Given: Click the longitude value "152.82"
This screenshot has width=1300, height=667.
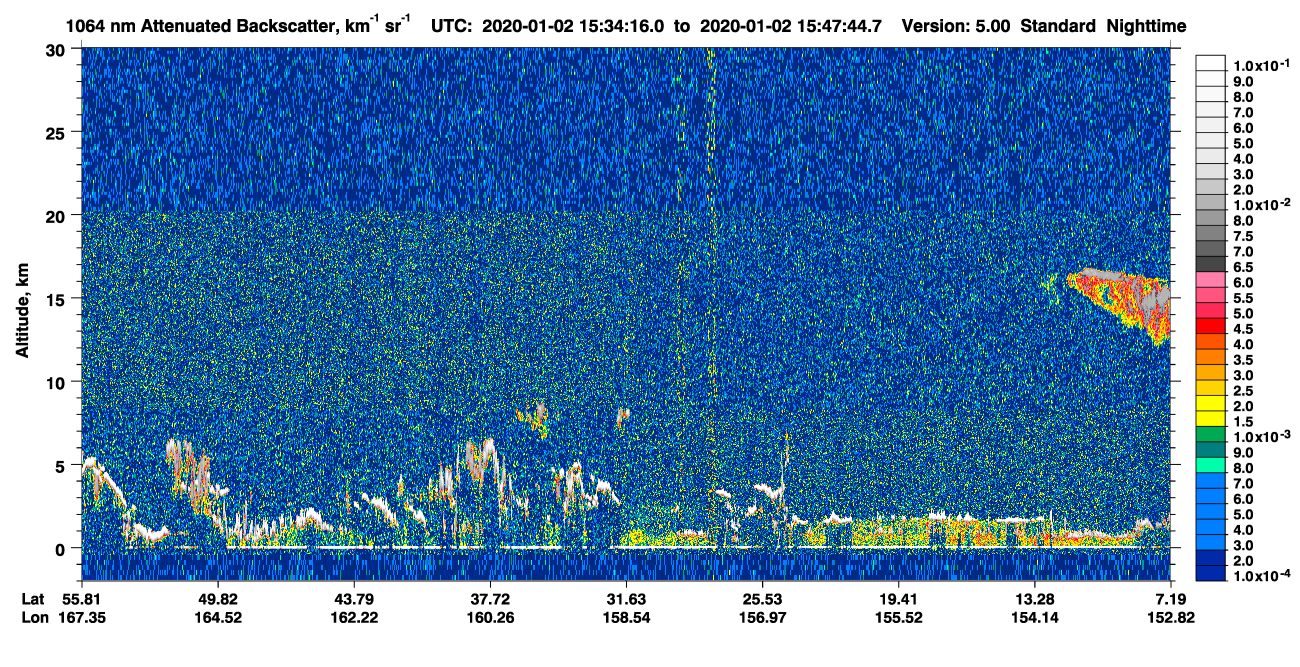Looking at the screenshot, I should (1171, 617).
